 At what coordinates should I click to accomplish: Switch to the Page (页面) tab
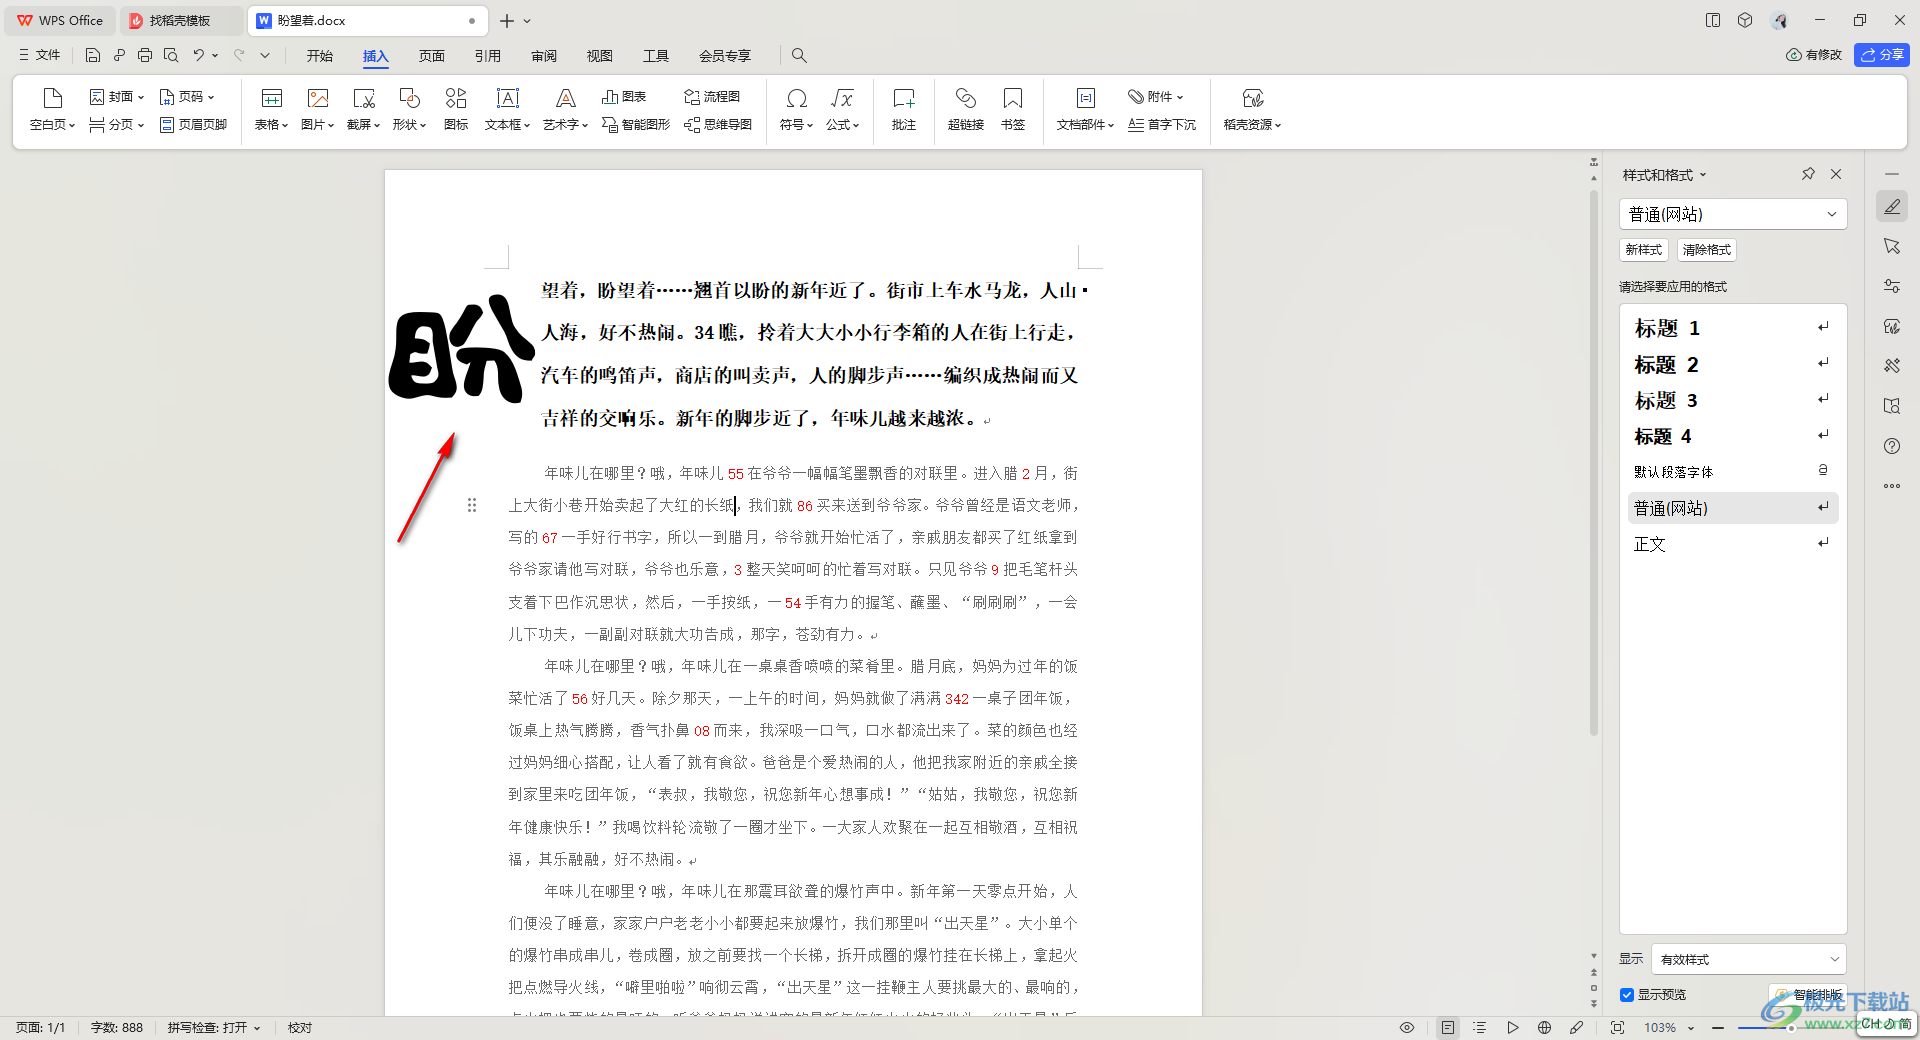point(432,56)
